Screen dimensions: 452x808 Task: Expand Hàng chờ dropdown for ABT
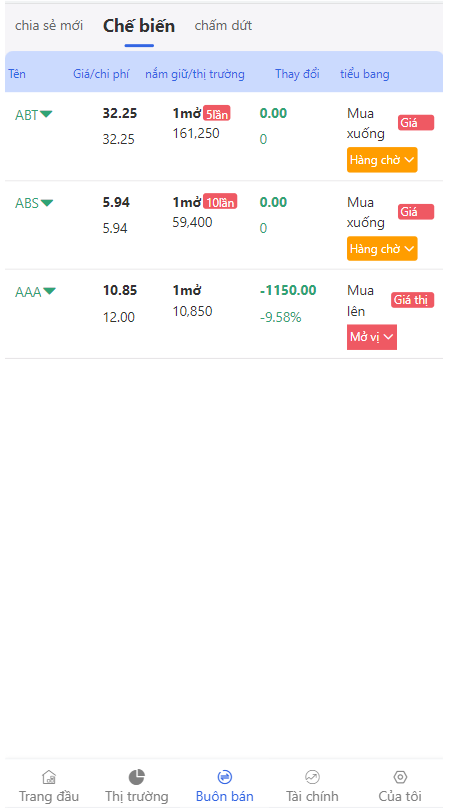click(x=382, y=160)
